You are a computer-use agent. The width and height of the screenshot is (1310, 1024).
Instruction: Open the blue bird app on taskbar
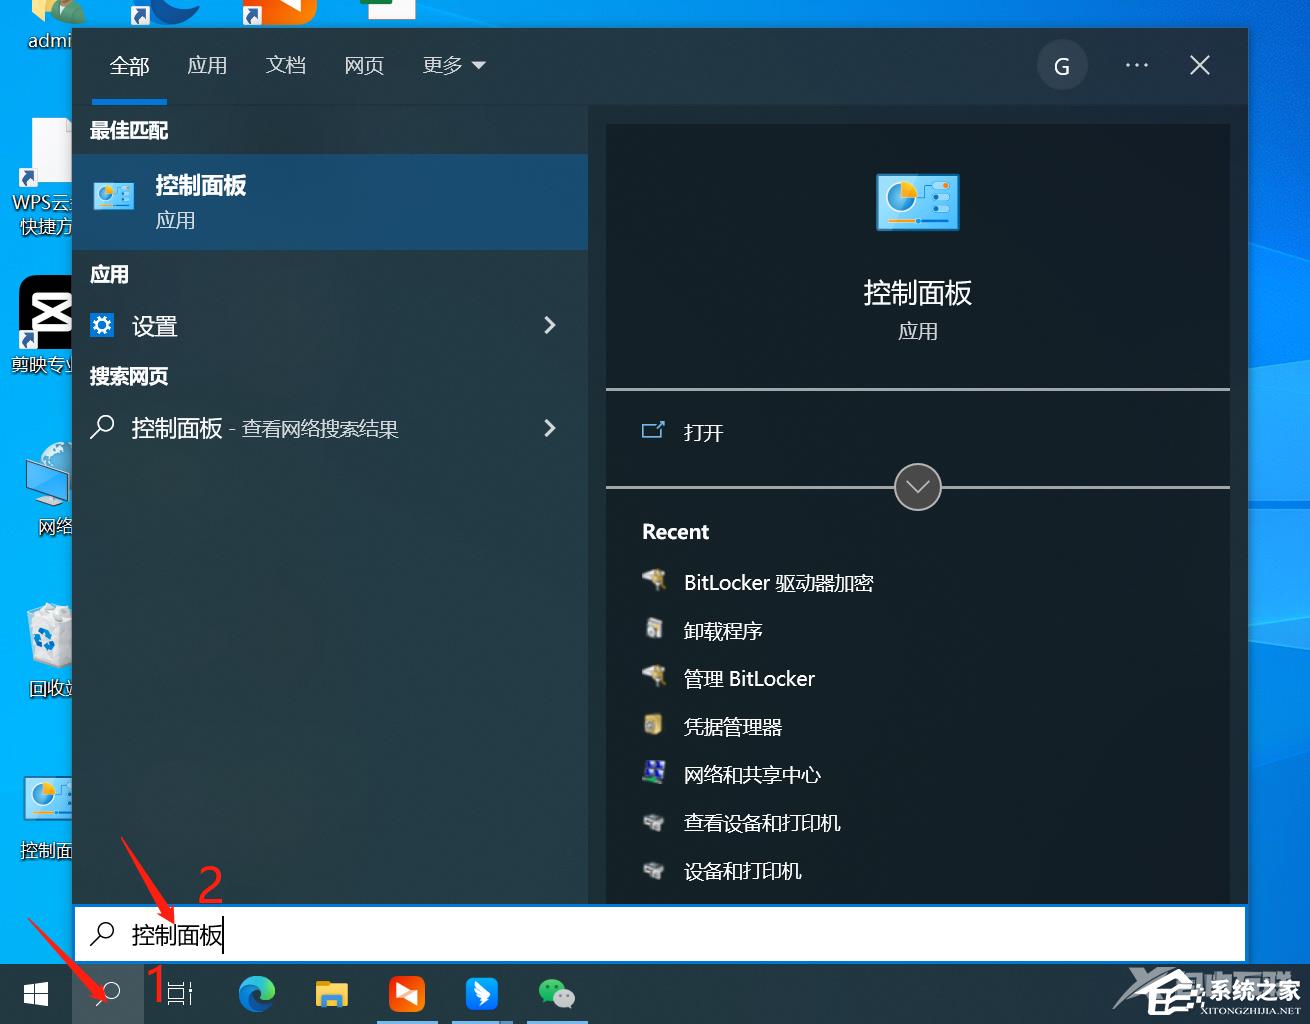click(482, 994)
